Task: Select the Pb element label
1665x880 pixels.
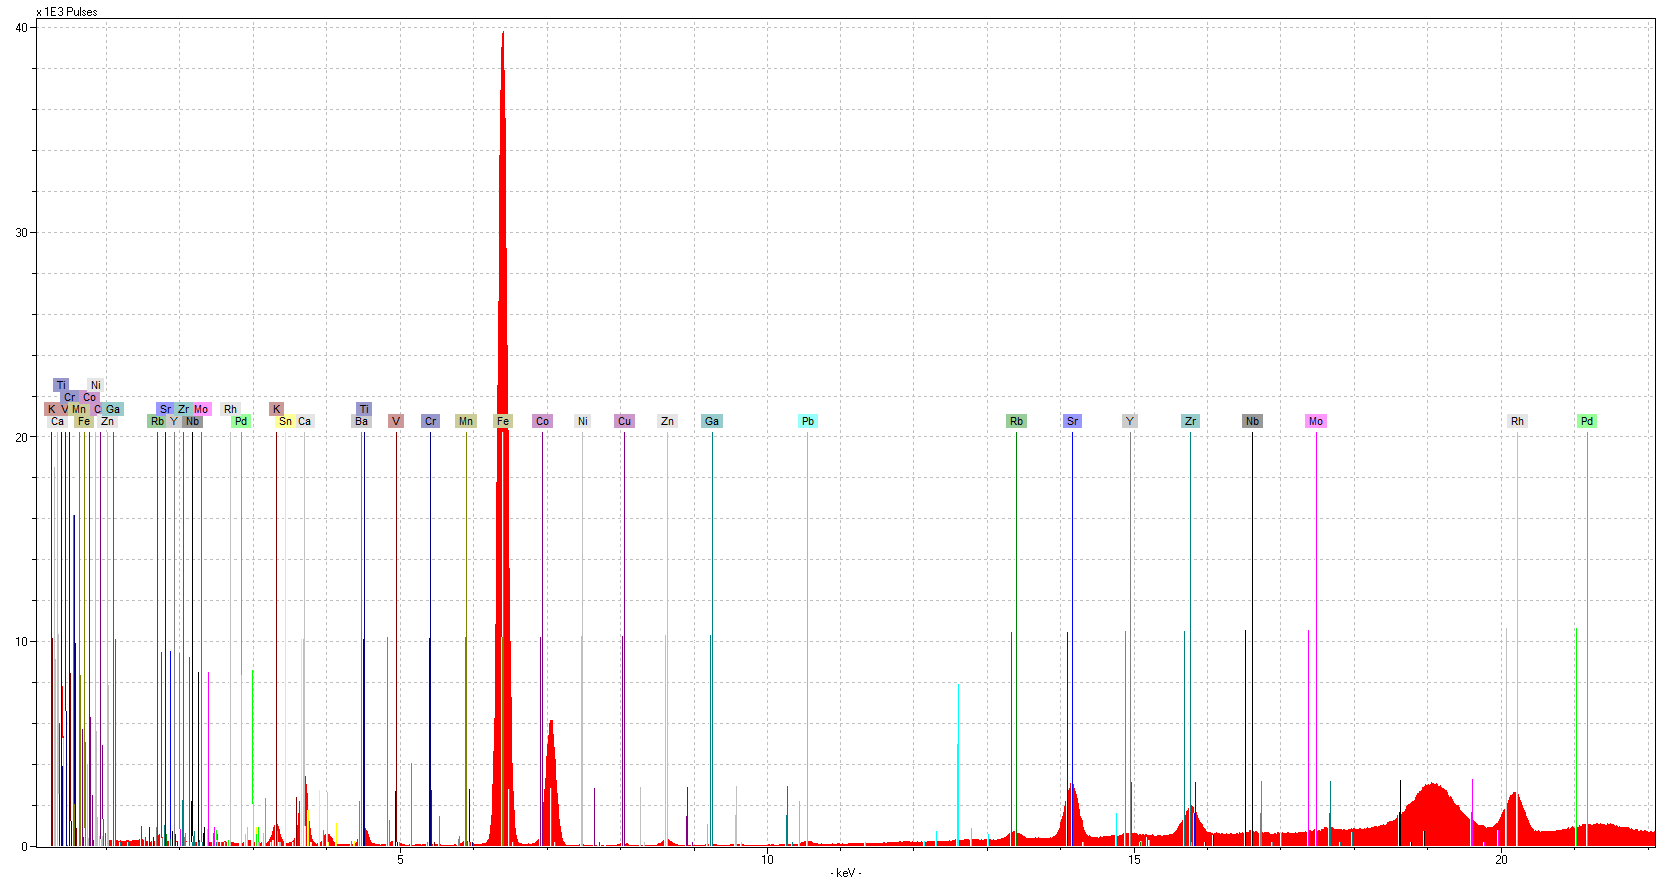Action: click(808, 421)
